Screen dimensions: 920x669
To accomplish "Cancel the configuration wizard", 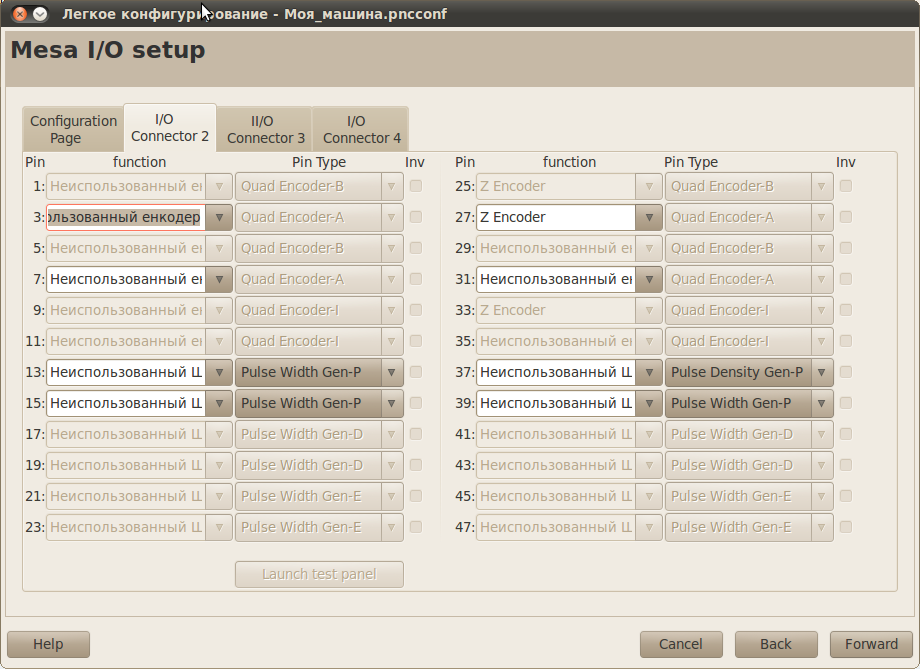I will [x=681, y=644].
